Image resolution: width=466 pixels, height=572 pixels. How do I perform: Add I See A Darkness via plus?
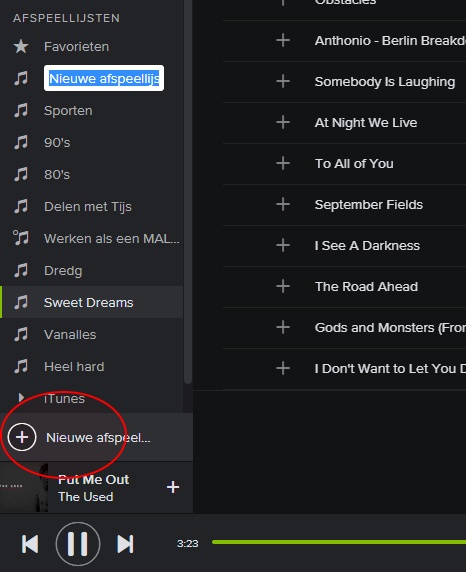(283, 245)
